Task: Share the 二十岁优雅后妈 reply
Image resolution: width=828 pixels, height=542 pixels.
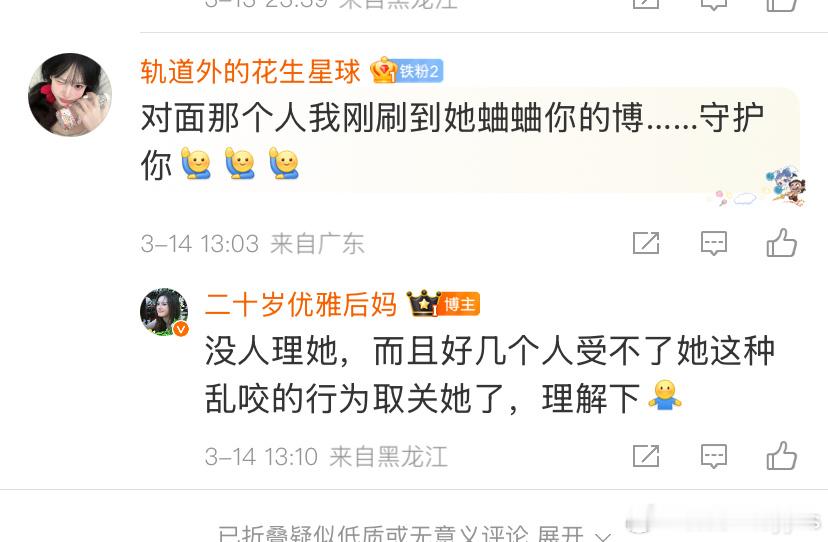Action: pyautogui.click(x=646, y=456)
